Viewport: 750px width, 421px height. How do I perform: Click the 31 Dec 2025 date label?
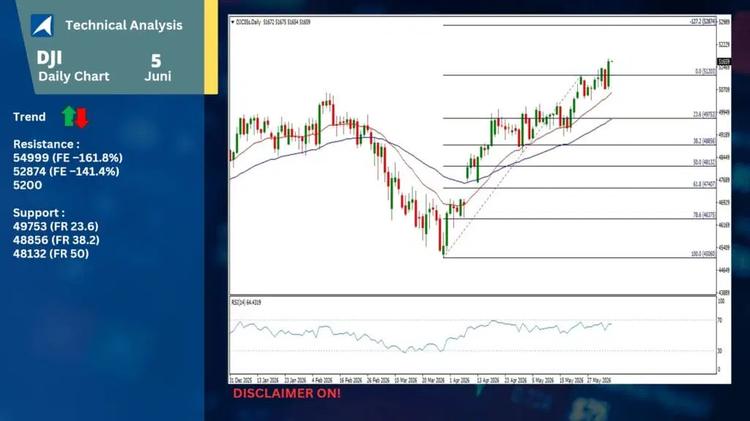(x=241, y=380)
